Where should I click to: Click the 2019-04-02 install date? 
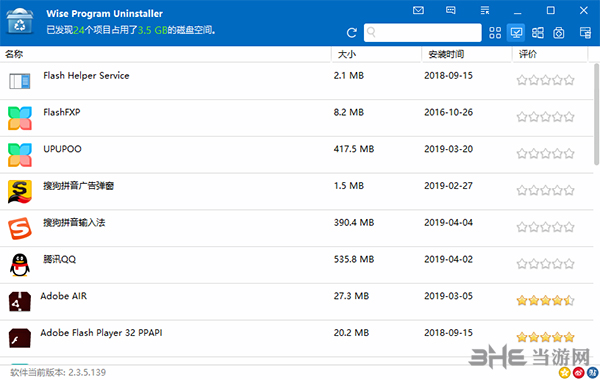click(448, 259)
